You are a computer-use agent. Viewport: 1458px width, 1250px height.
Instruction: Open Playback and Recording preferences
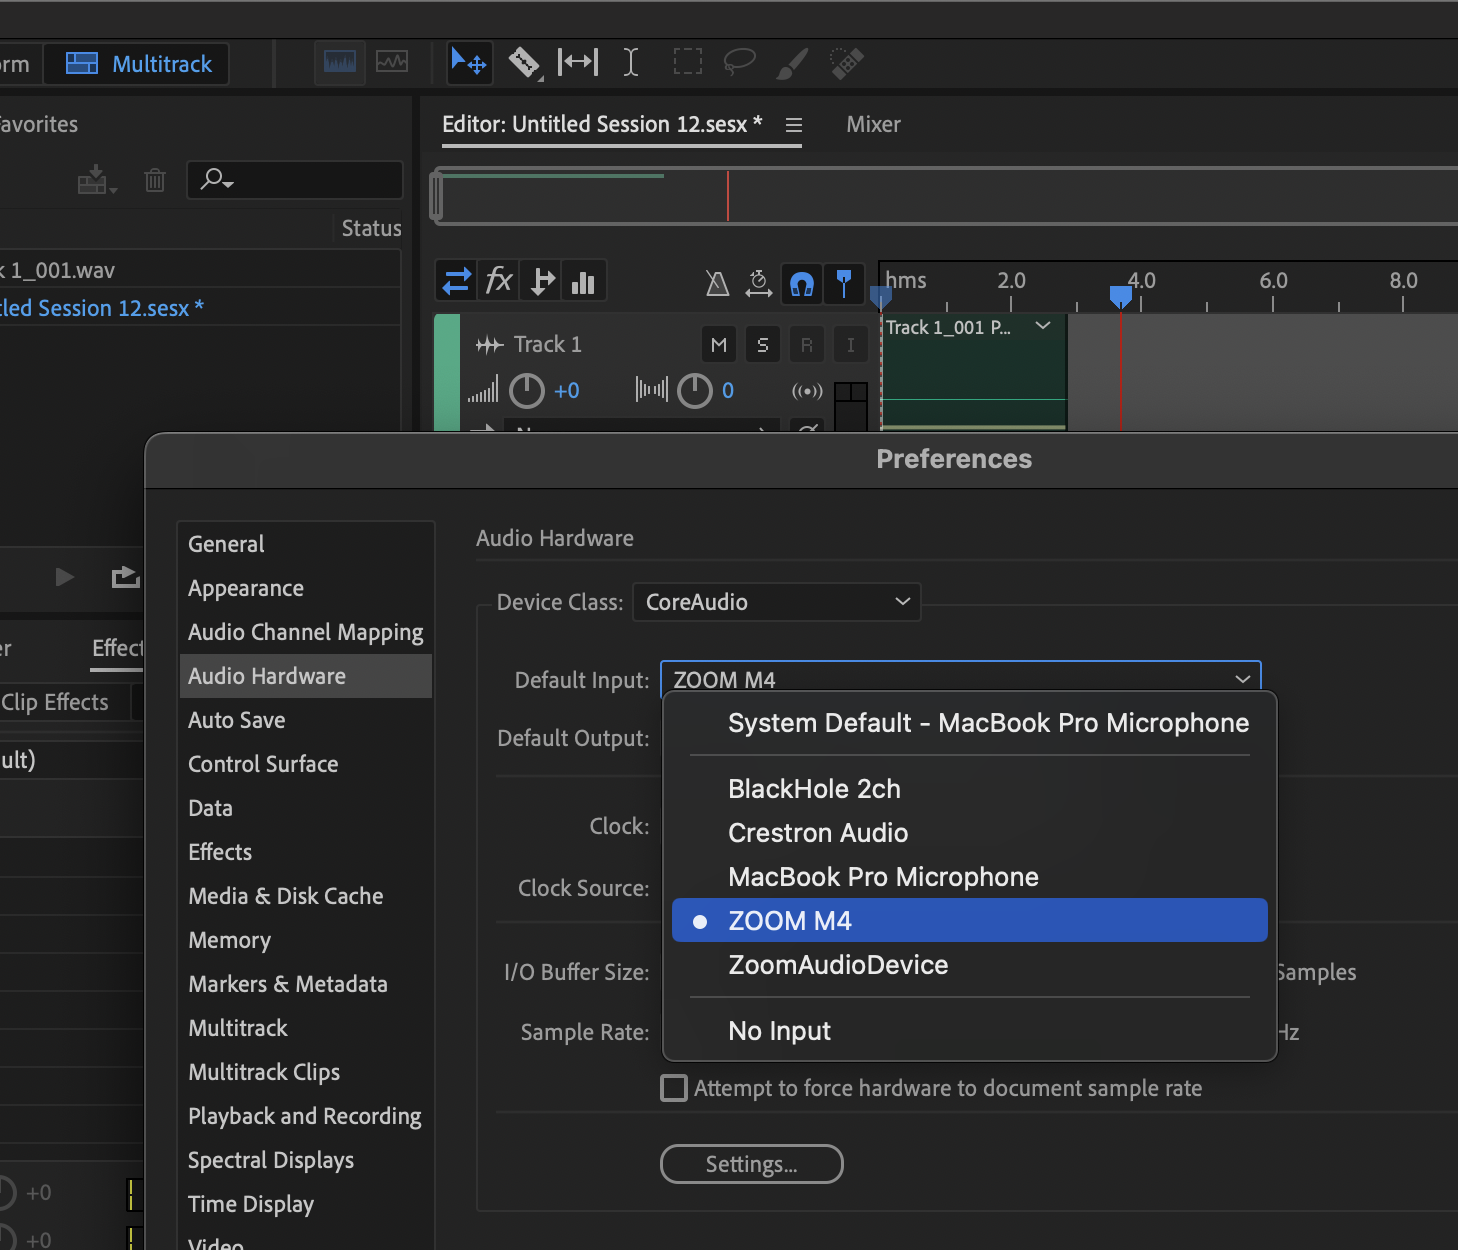305,1116
